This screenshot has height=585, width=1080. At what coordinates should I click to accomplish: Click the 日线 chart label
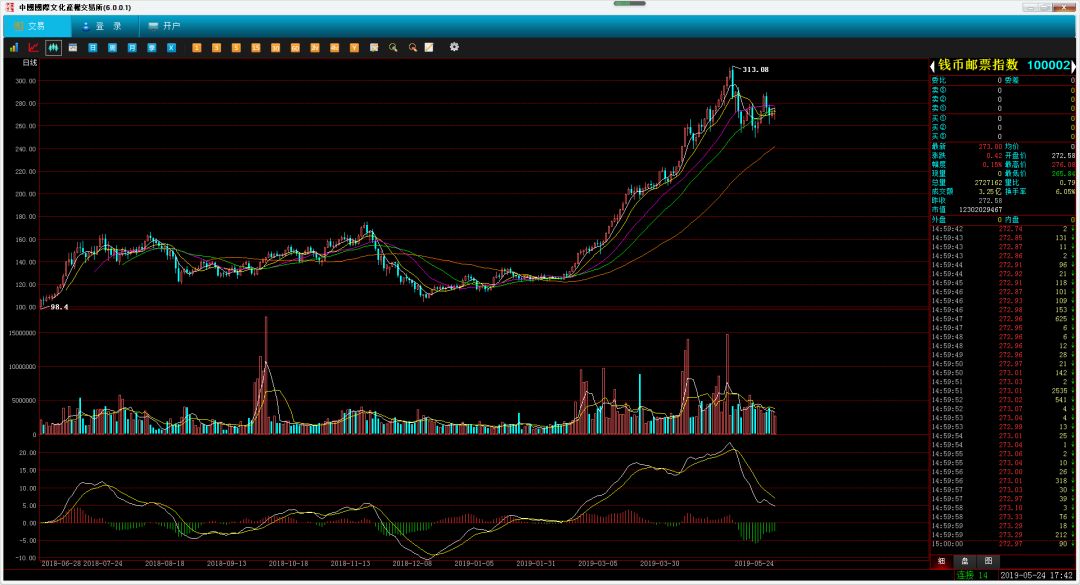click(30, 63)
